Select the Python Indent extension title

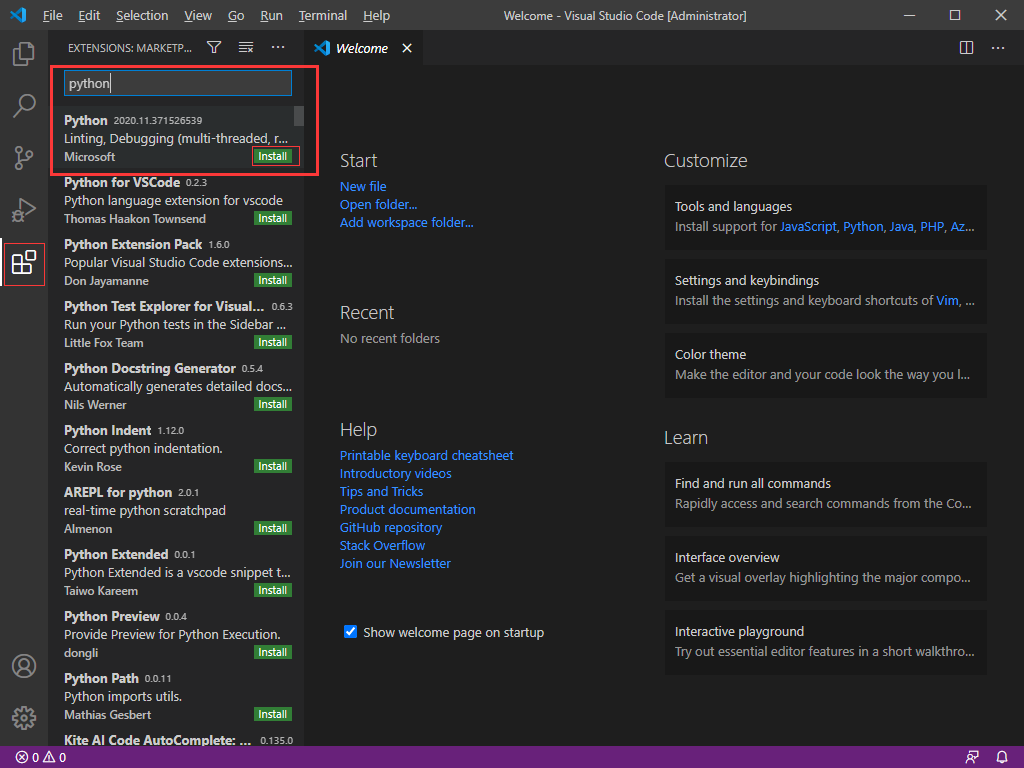pyautogui.click(x=107, y=430)
